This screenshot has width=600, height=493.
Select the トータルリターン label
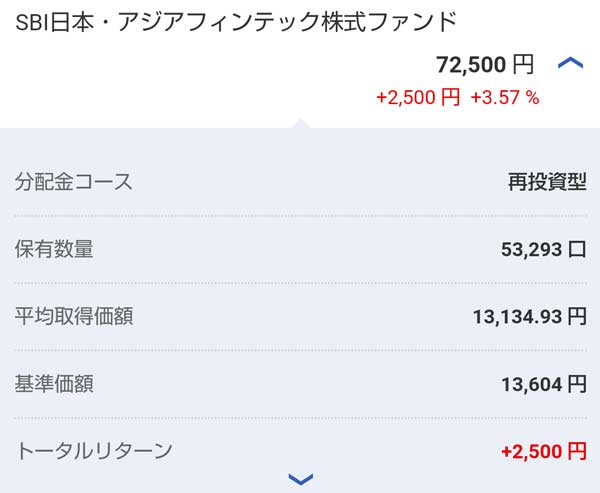(94, 451)
